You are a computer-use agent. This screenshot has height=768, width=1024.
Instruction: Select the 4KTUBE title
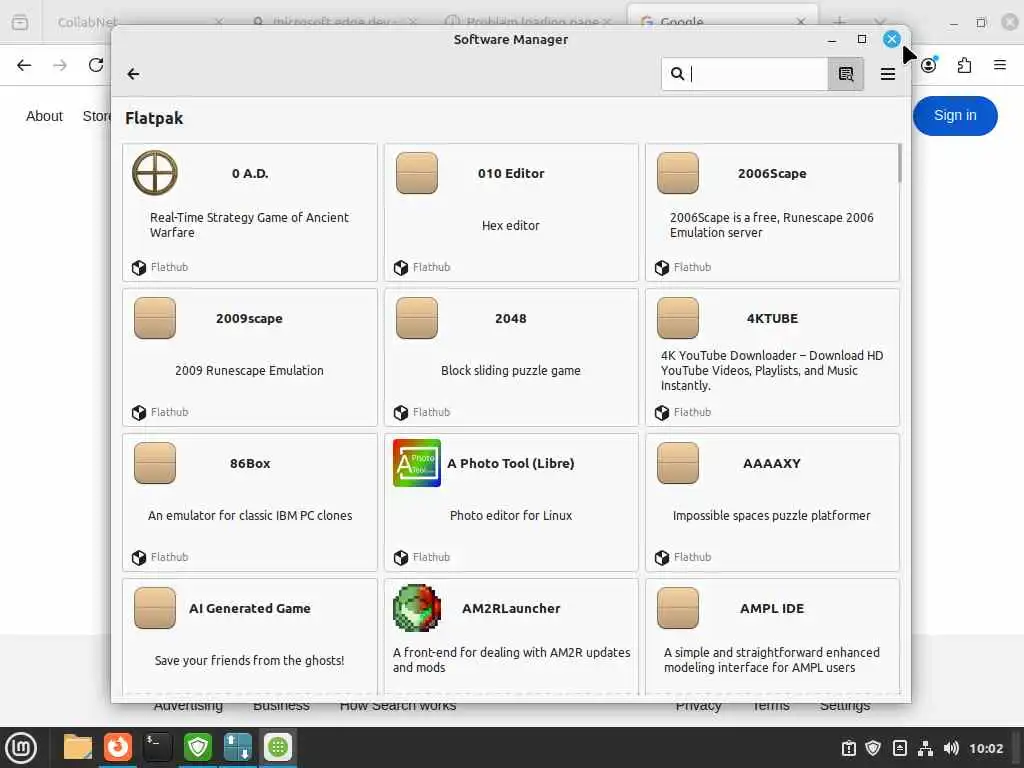point(772,319)
